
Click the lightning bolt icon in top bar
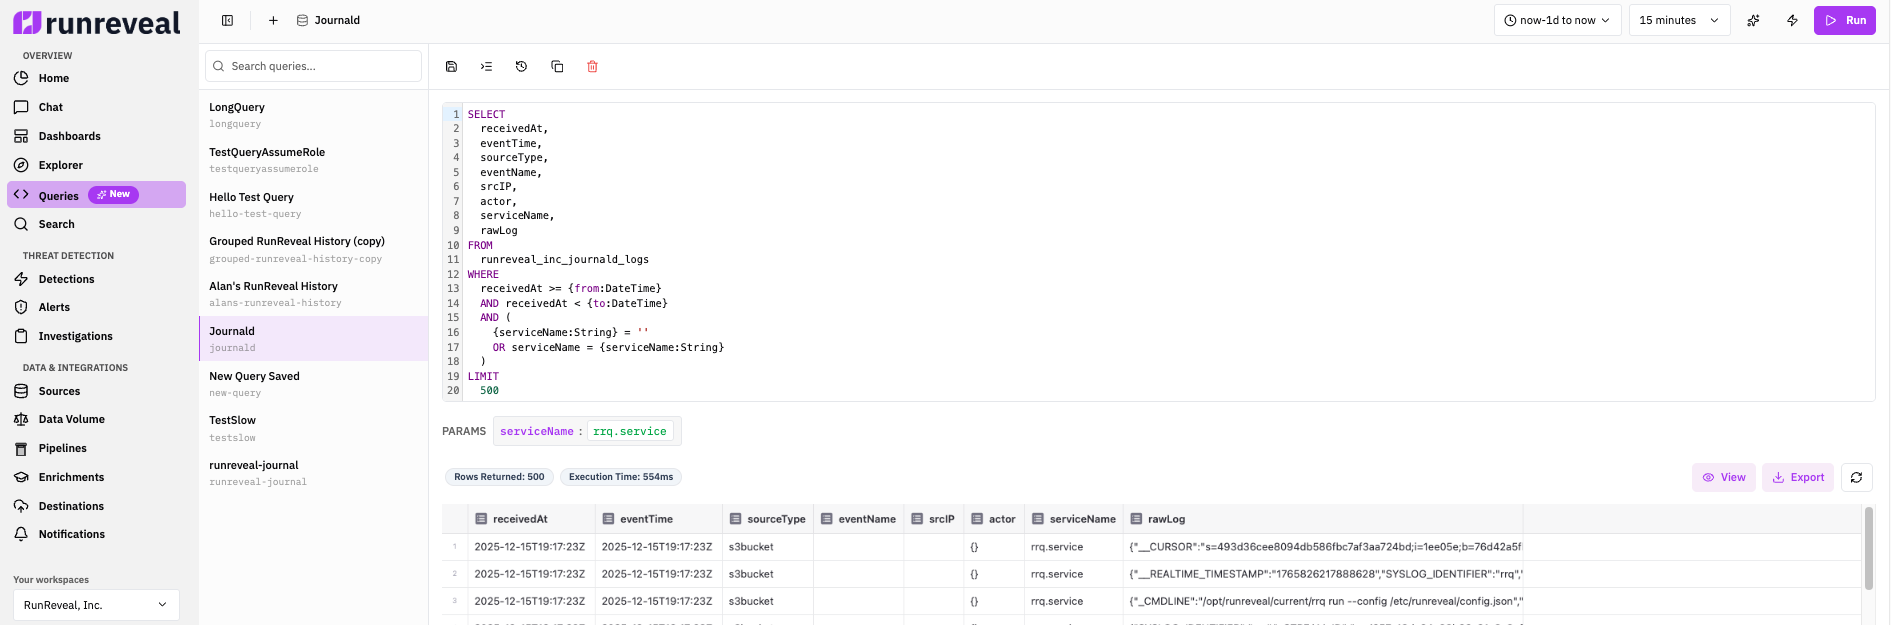coord(1792,20)
